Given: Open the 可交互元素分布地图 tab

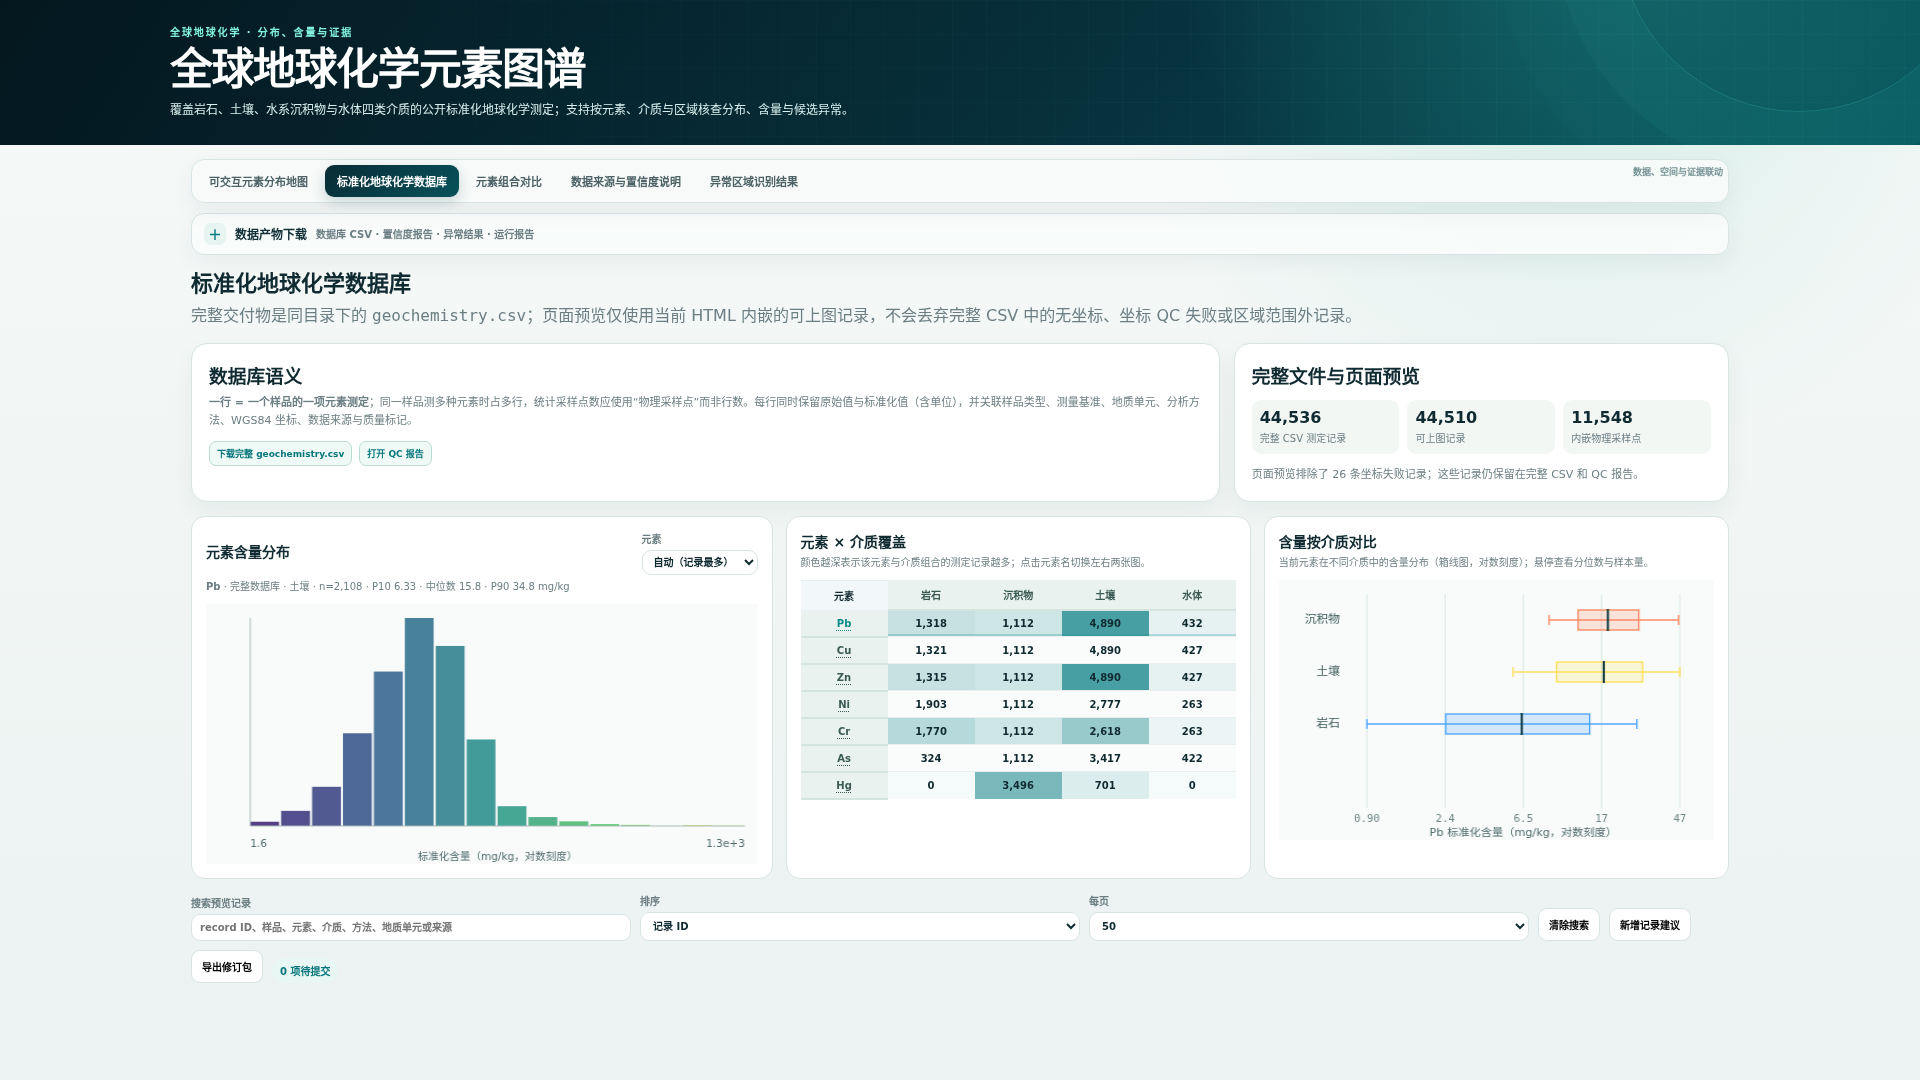Looking at the screenshot, I should (258, 182).
